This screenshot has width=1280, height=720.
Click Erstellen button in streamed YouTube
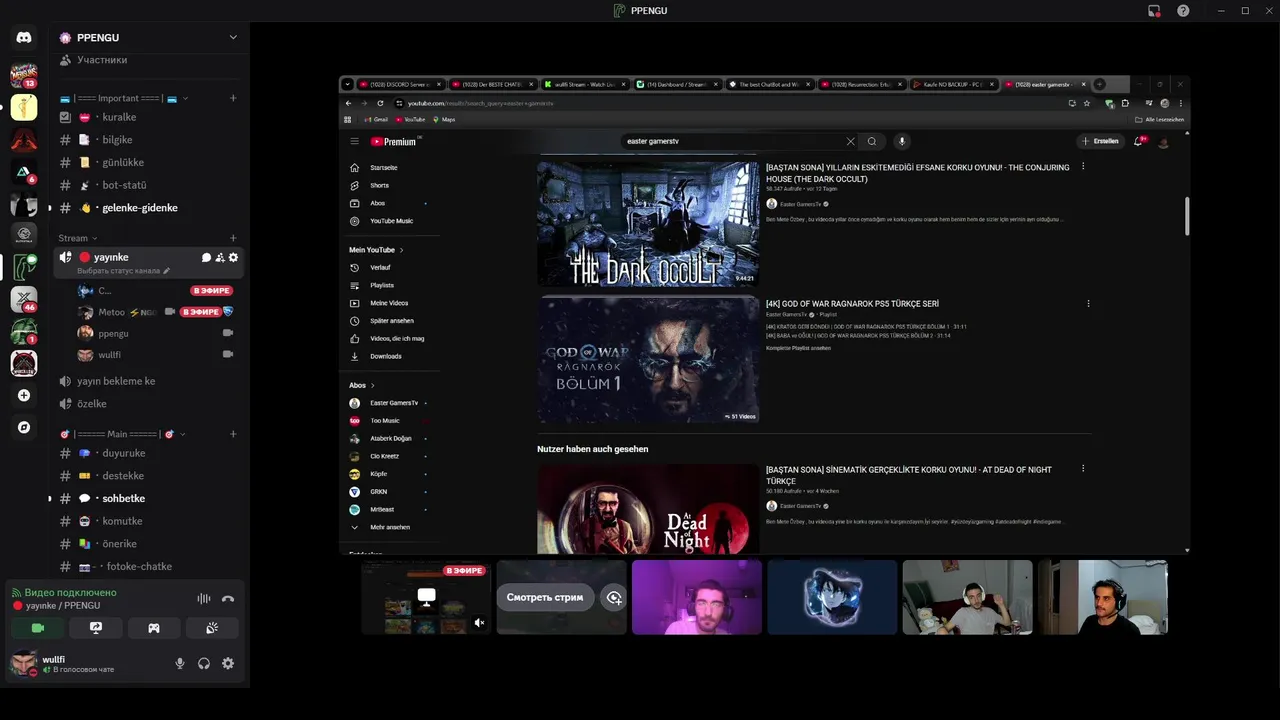pos(1100,141)
